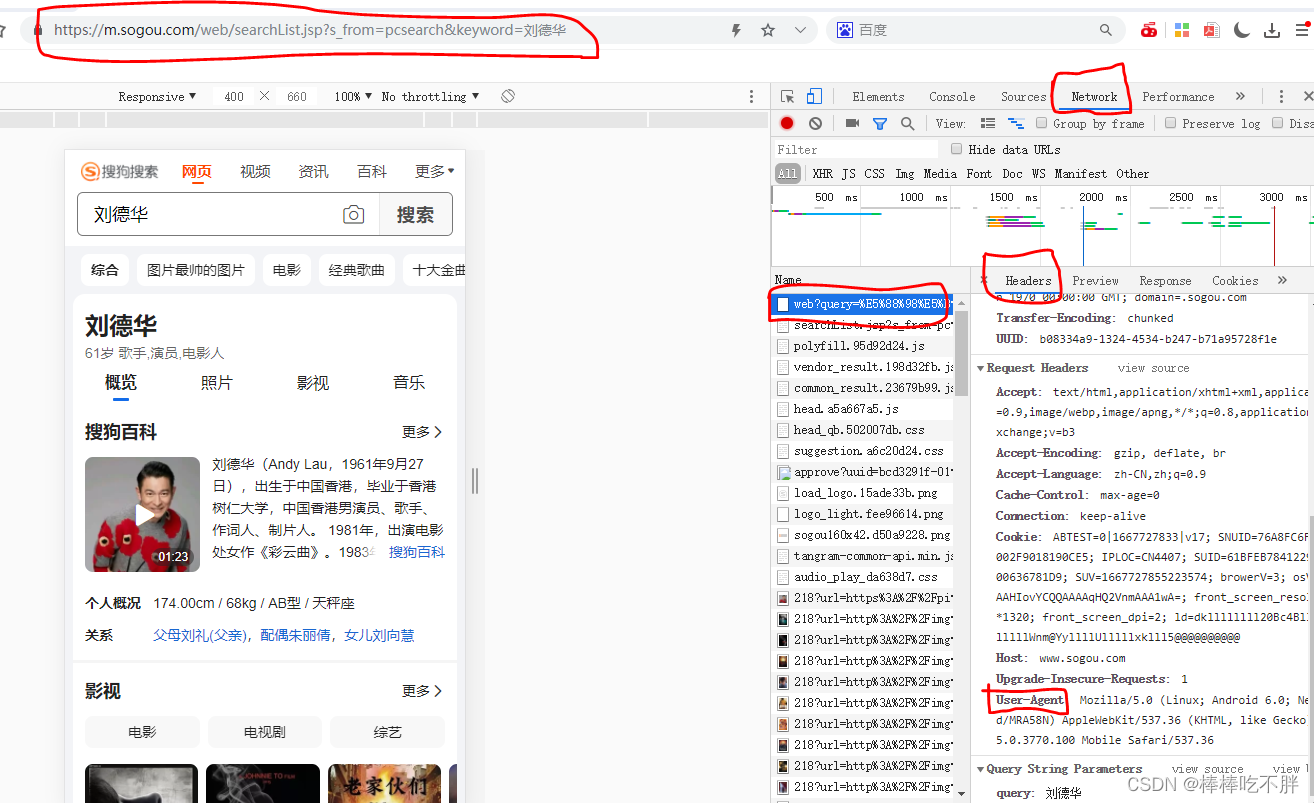Viewport: 1314px width, 803px height.
Task: Open the colorful grid apps extension
Action: [x=1182, y=31]
